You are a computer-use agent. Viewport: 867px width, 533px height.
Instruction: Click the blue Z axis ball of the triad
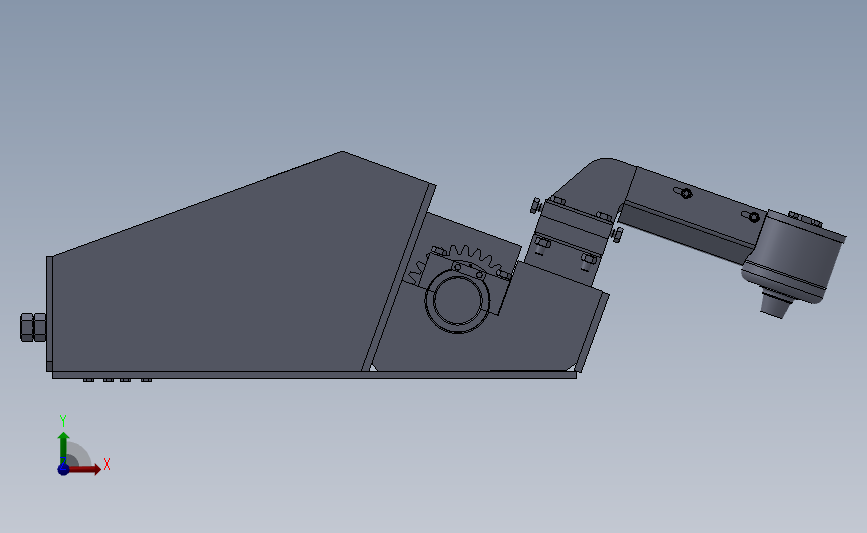pos(63,469)
